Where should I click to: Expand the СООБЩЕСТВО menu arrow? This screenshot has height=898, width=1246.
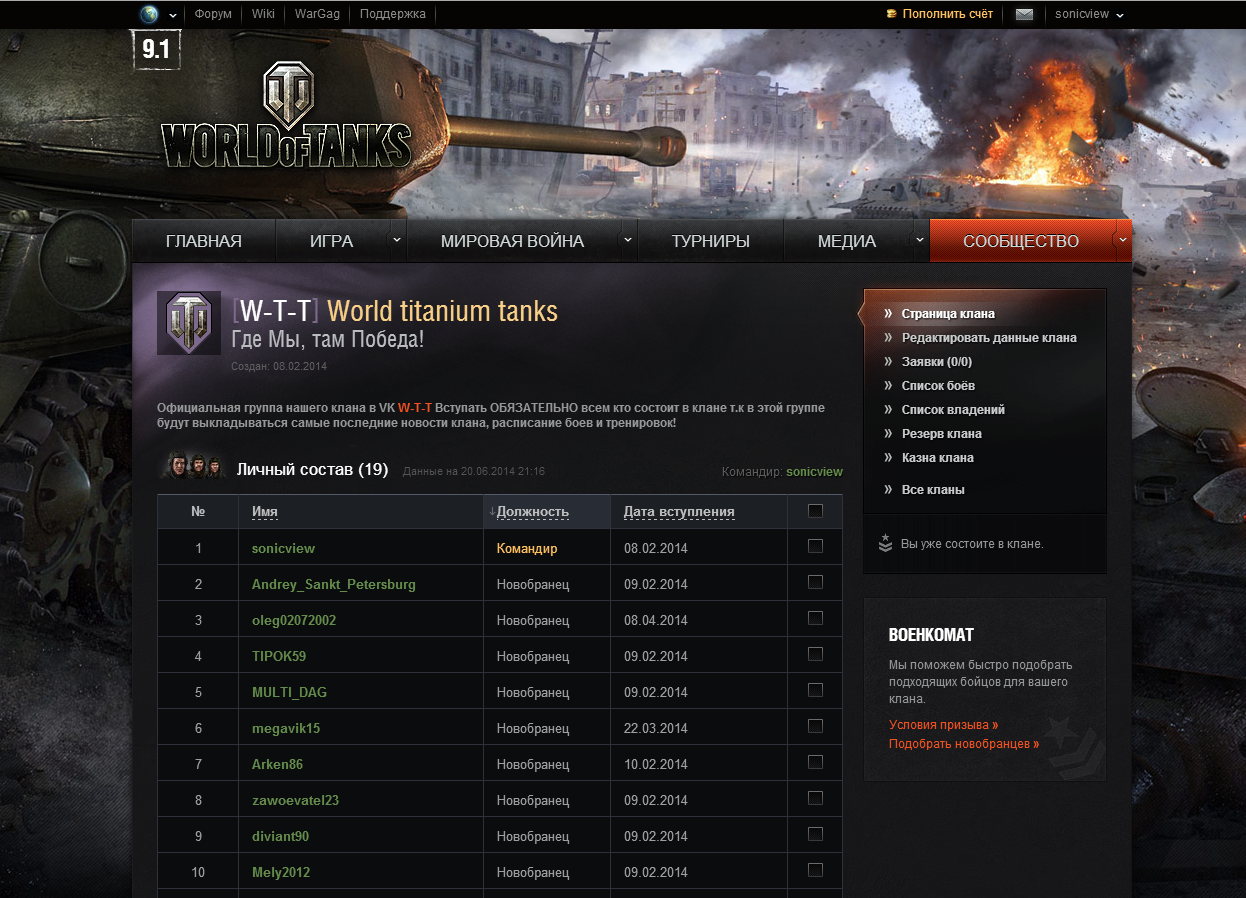tap(1123, 240)
